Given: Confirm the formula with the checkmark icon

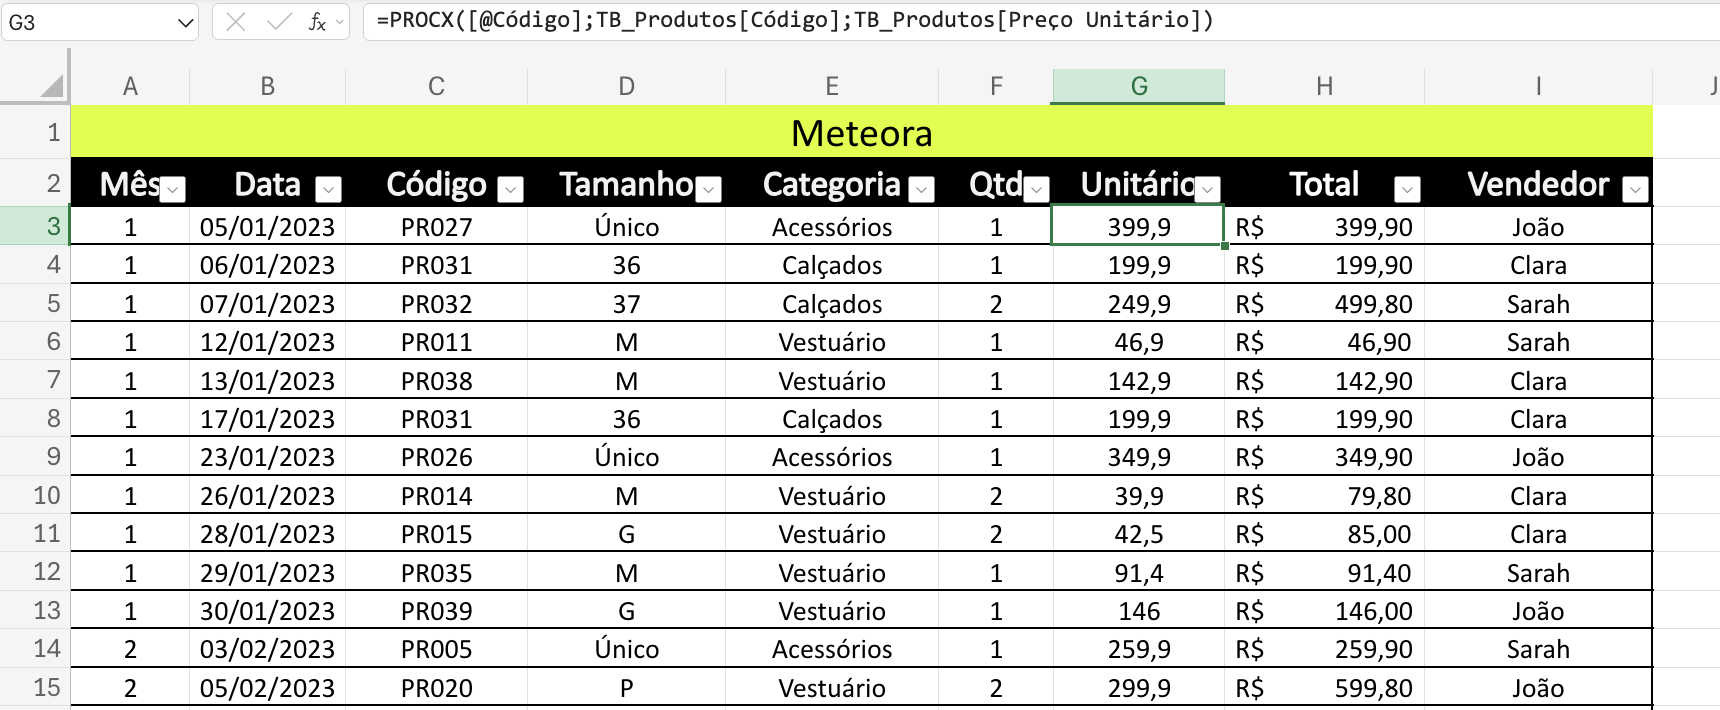Looking at the screenshot, I should click(279, 22).
